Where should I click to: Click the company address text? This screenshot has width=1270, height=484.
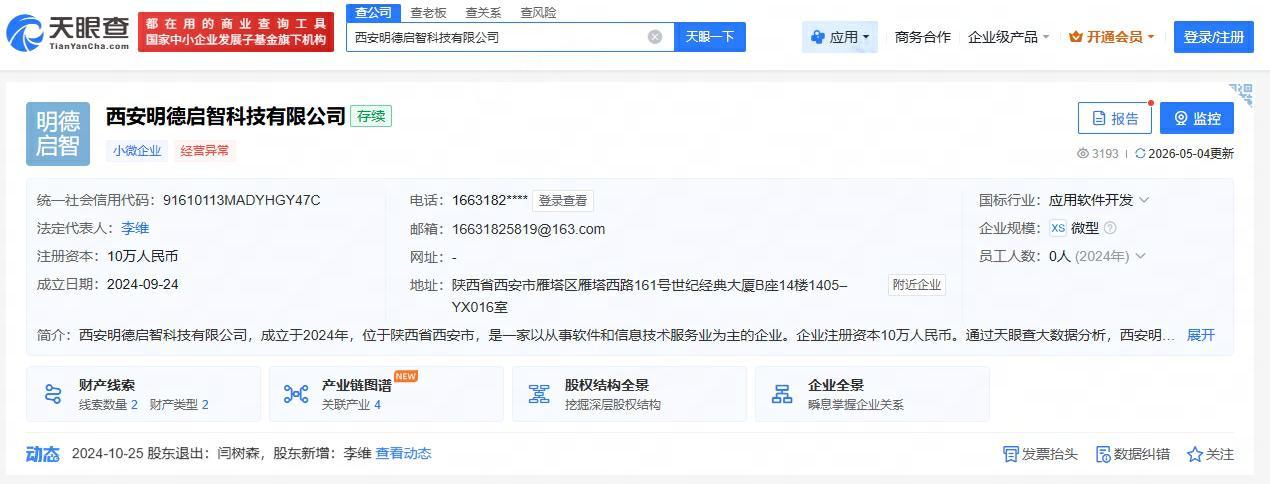[x=649, y=296]
